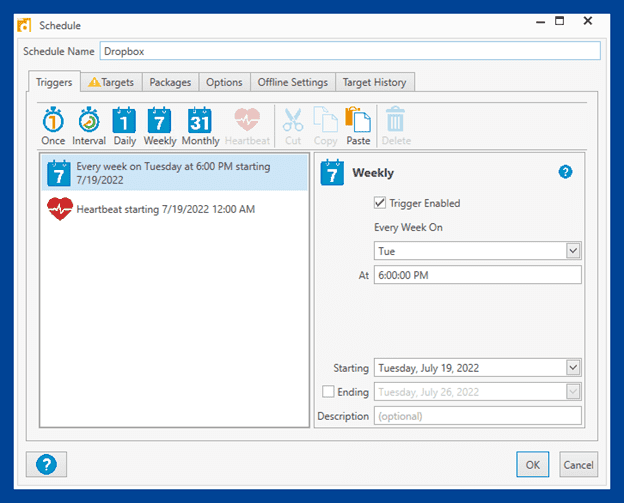Switch to the Triggers tab
Image resolution: width=624 pixels, height=503 pixels.
(54, 82)
